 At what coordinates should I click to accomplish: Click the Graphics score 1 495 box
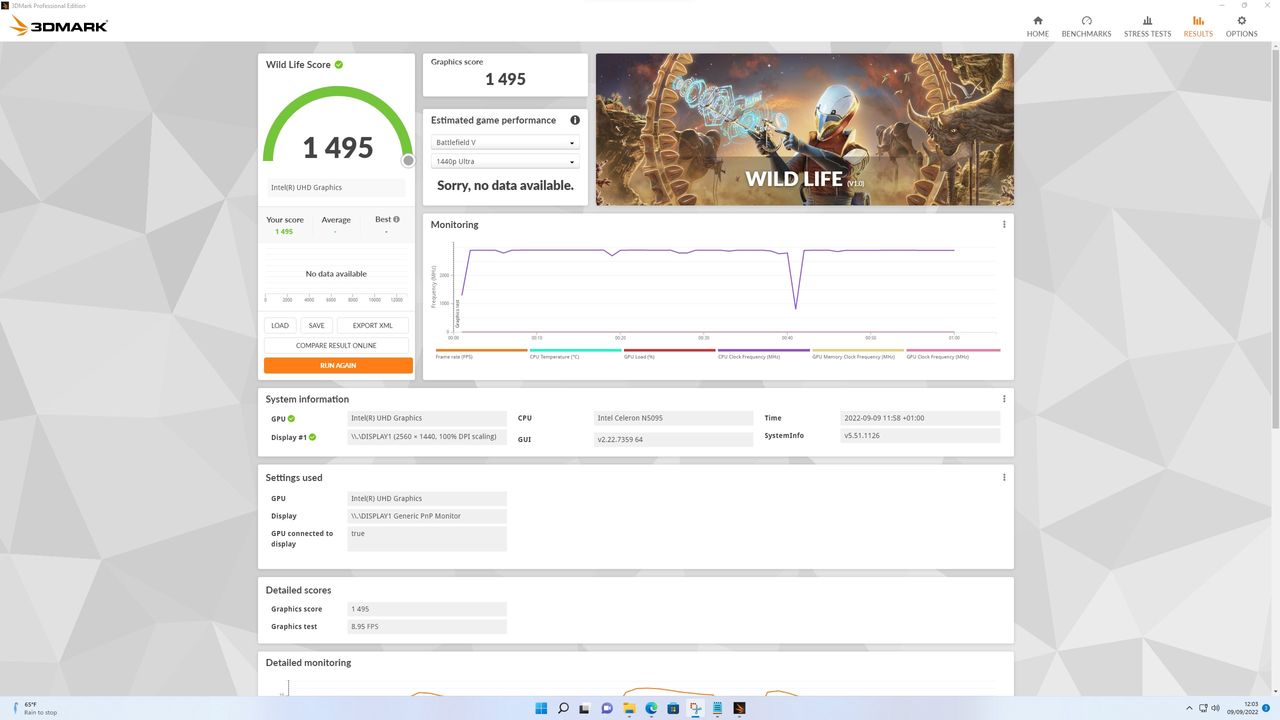point(505,75)
